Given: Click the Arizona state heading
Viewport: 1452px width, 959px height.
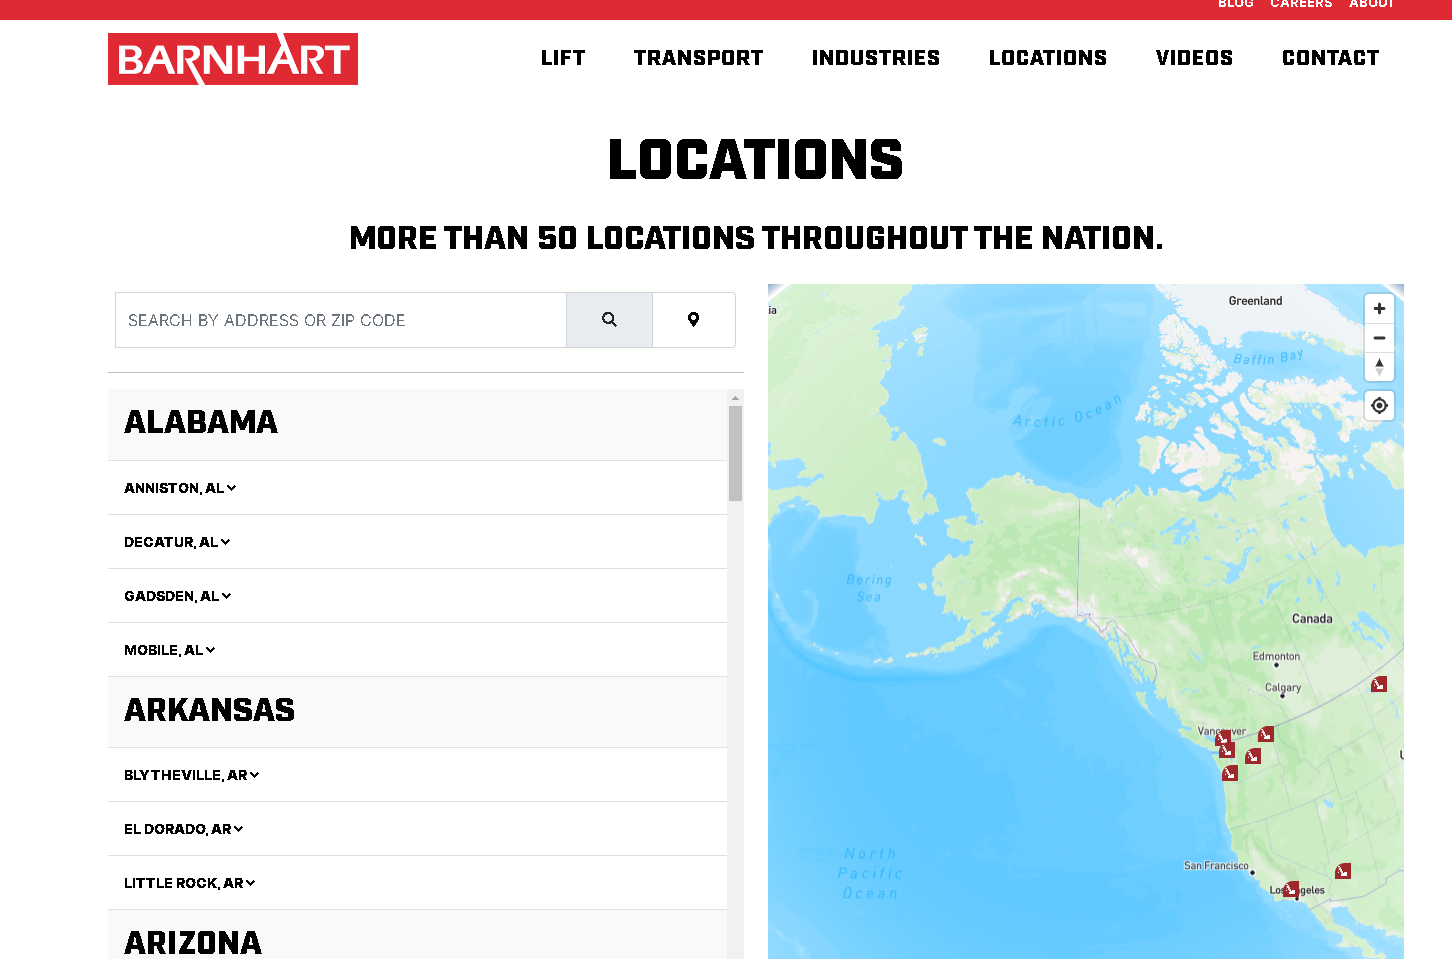Looking at the screenshot, I should pyautogui.click(x=193, y=942).
